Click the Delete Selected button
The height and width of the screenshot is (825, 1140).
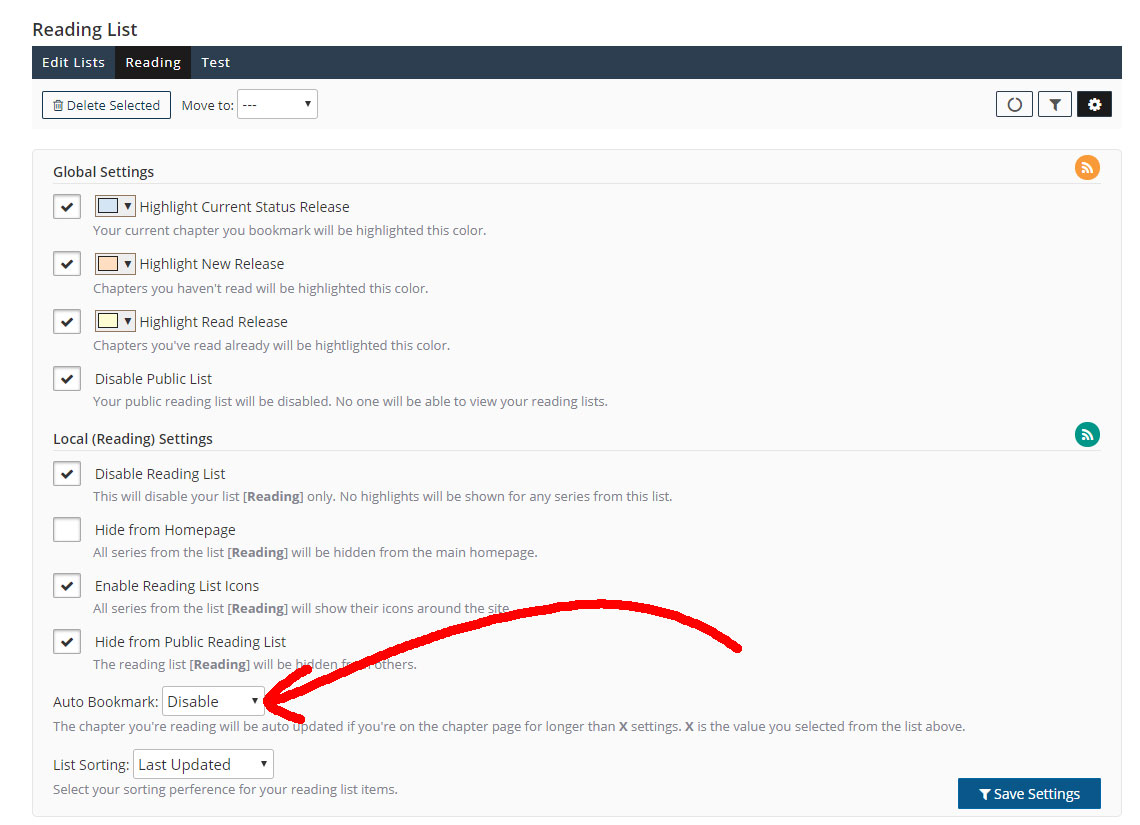[106, 105]
